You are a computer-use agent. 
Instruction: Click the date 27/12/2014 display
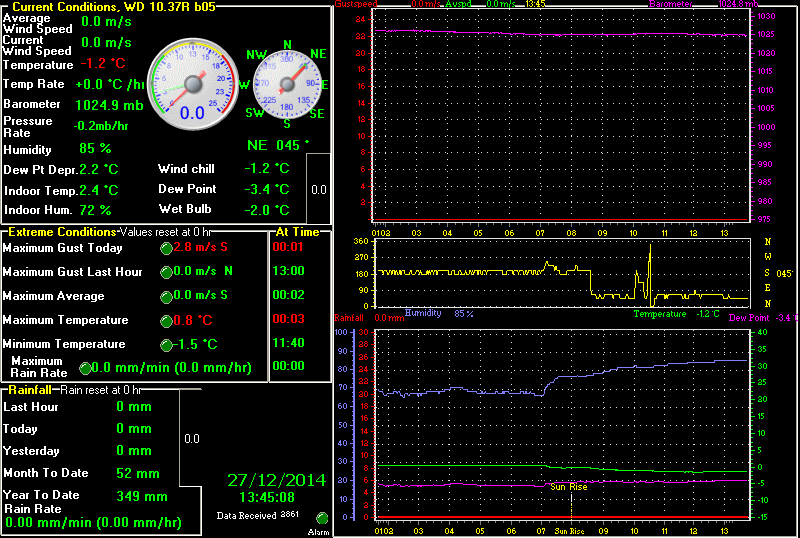pos(276,480)
